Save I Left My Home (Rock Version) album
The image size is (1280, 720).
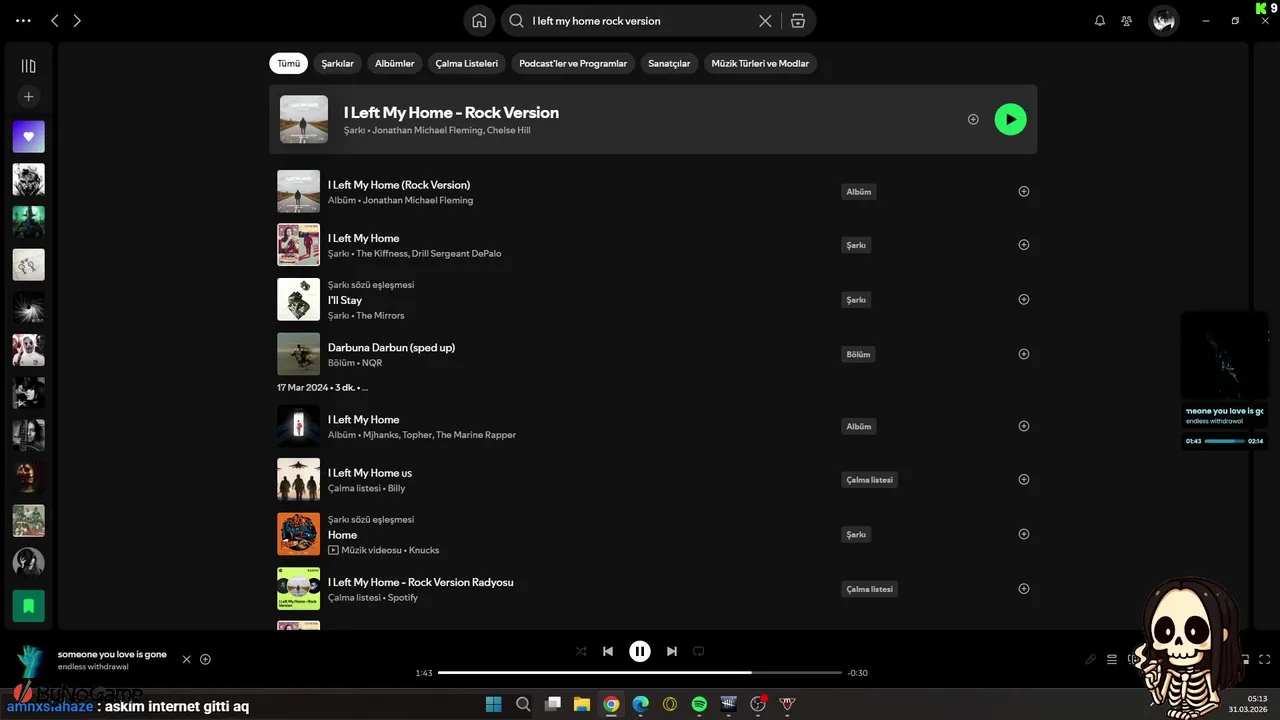(1023, 191)
